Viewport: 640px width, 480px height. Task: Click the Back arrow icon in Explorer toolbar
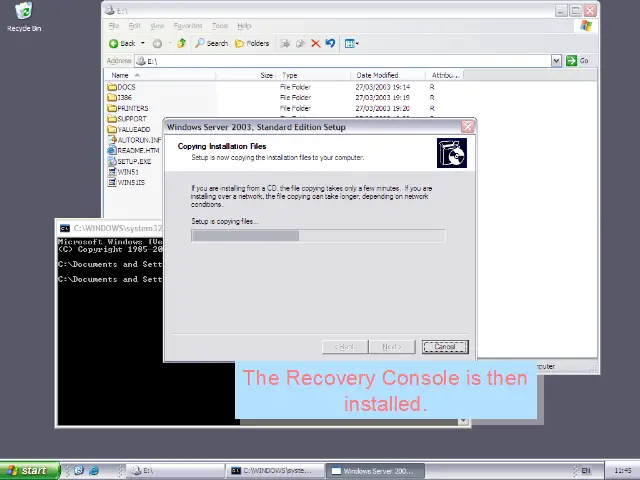113,43
